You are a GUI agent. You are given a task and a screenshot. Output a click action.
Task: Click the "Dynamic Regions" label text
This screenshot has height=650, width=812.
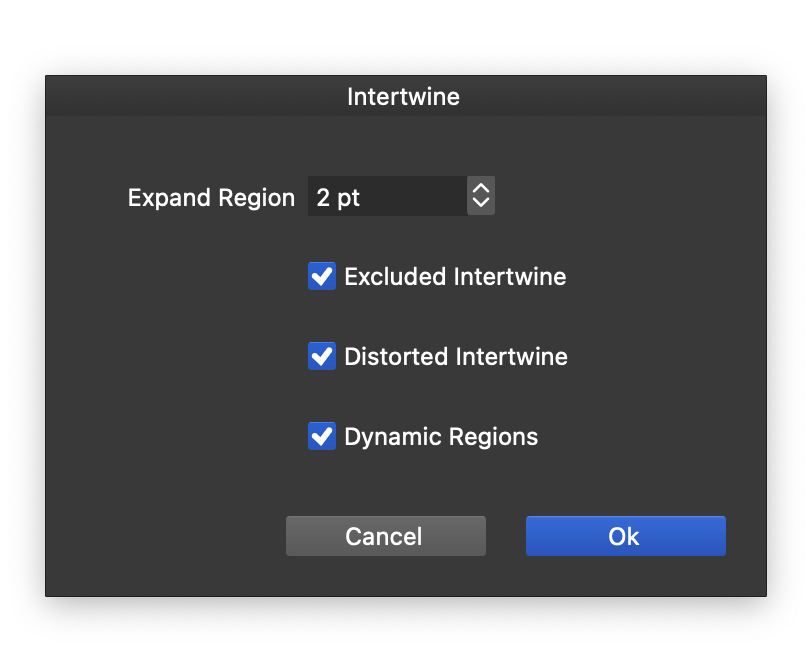(441, 437)
